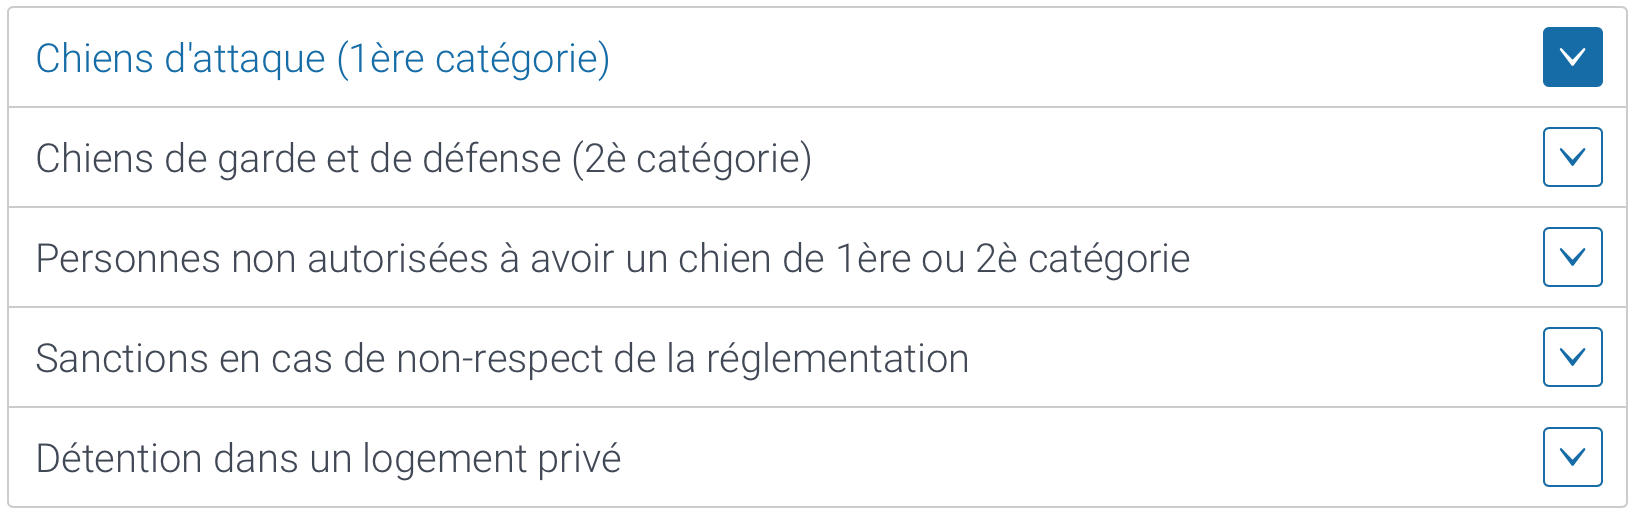Image resolution: width=1634 pixels, height=516 pixels.
Task: Expand the sanctions and réglementation section
Action: coord(817,357)
